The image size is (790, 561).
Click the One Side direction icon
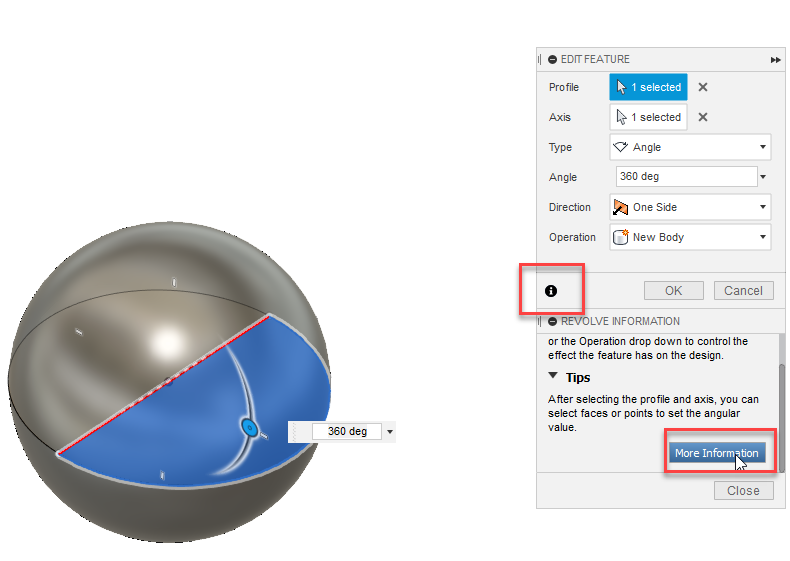[621, 207]
